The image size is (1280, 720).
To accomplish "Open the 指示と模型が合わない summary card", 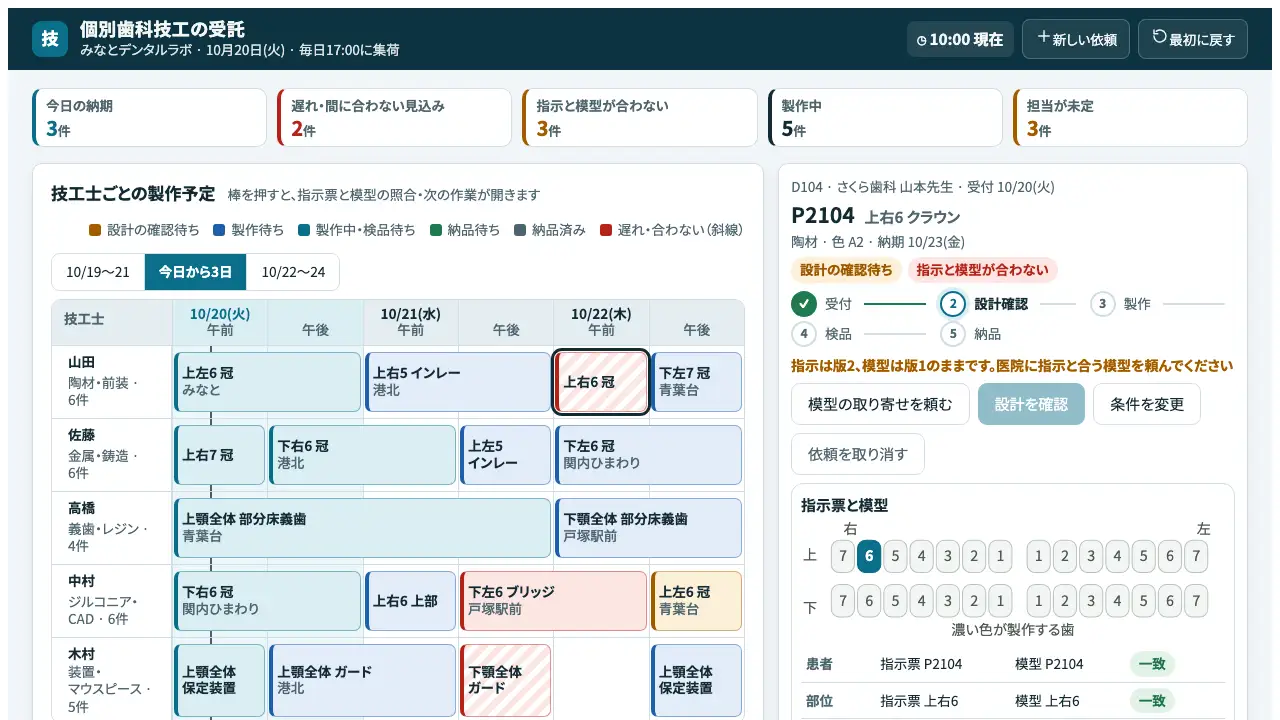I will click(x=640, y=118).
